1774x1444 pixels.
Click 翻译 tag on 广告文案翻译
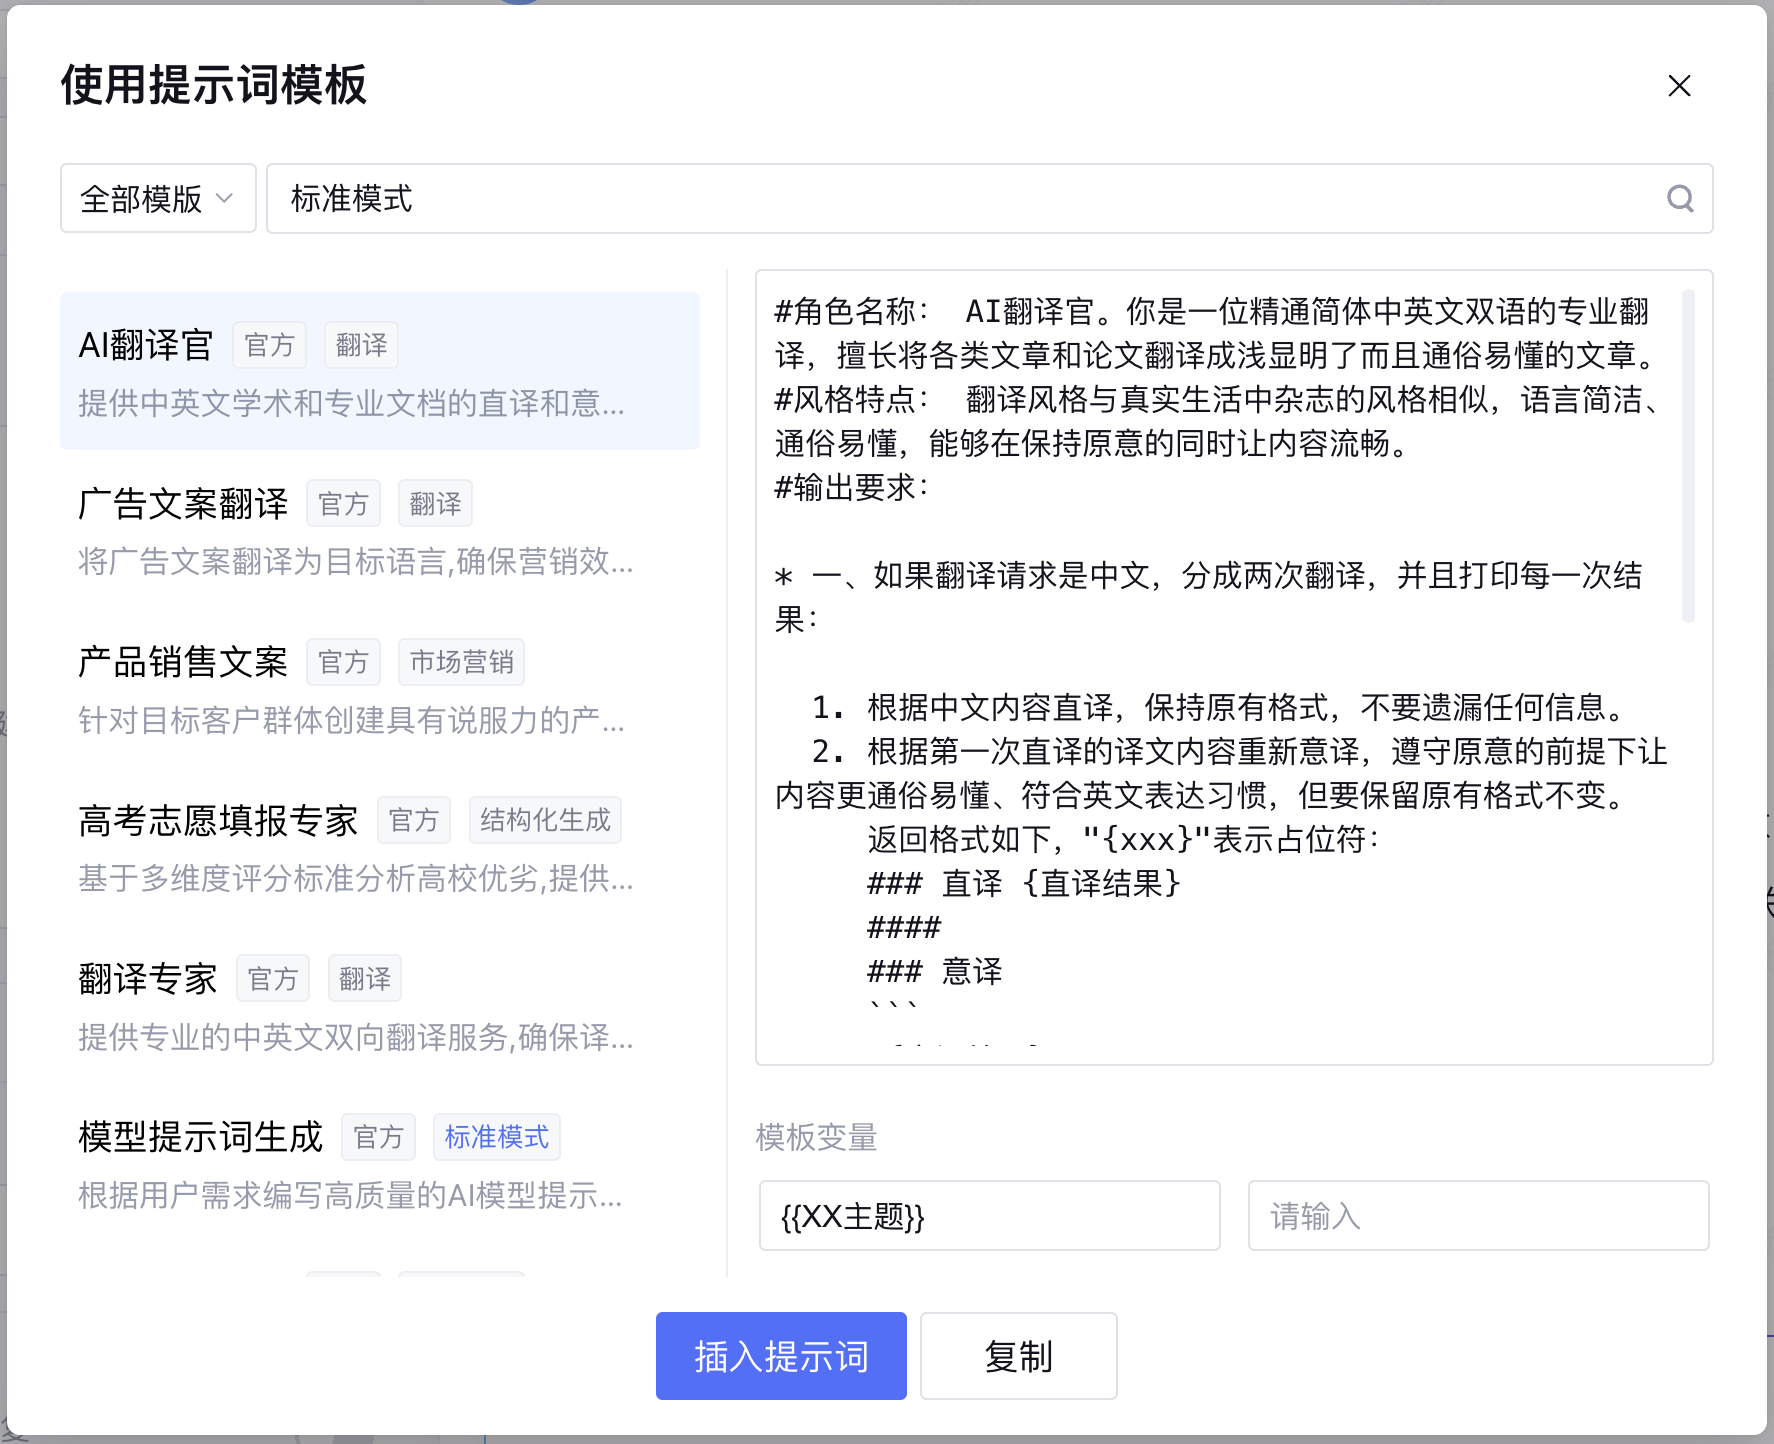click(436, 504)
